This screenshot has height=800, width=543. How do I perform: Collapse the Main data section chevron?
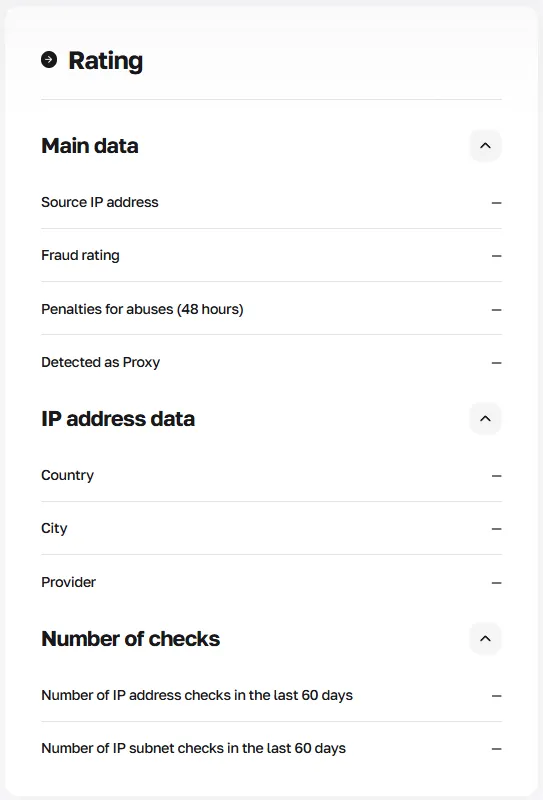click(x=485, y=146)
